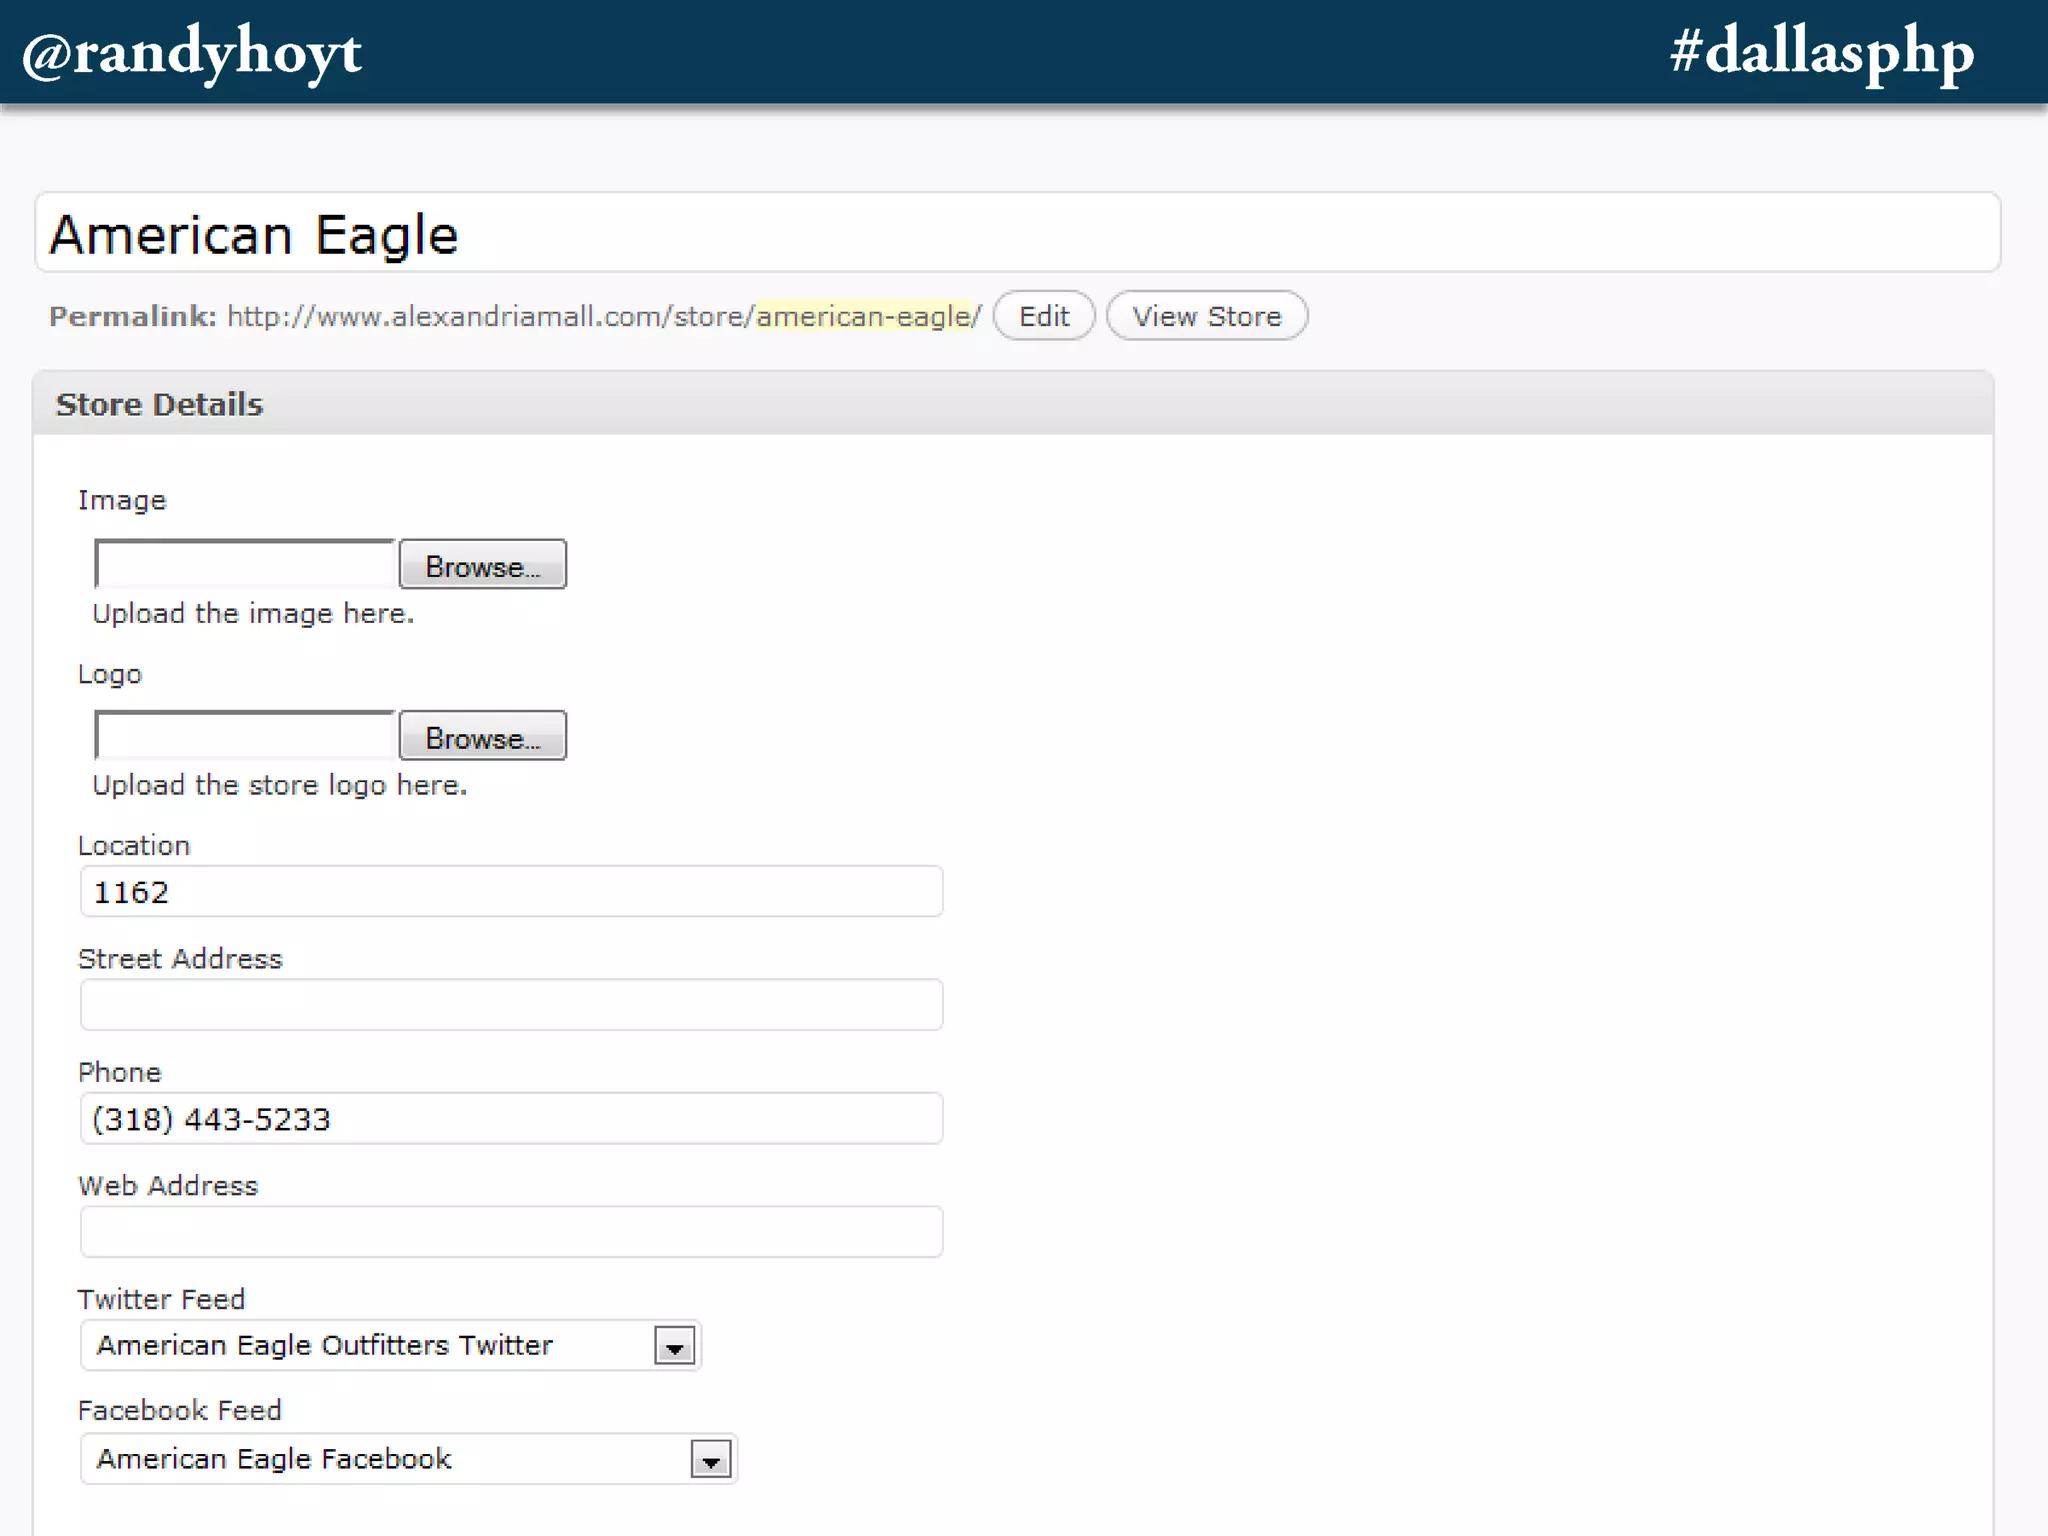Click the View Store button
The height and width of the screenshot is (1536, 2048).
(x=1206, y=316)
